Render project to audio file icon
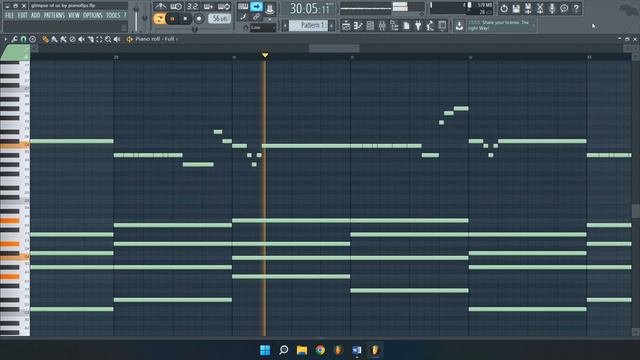The width and height of the screenshot is (640, 360). point(528,8)
